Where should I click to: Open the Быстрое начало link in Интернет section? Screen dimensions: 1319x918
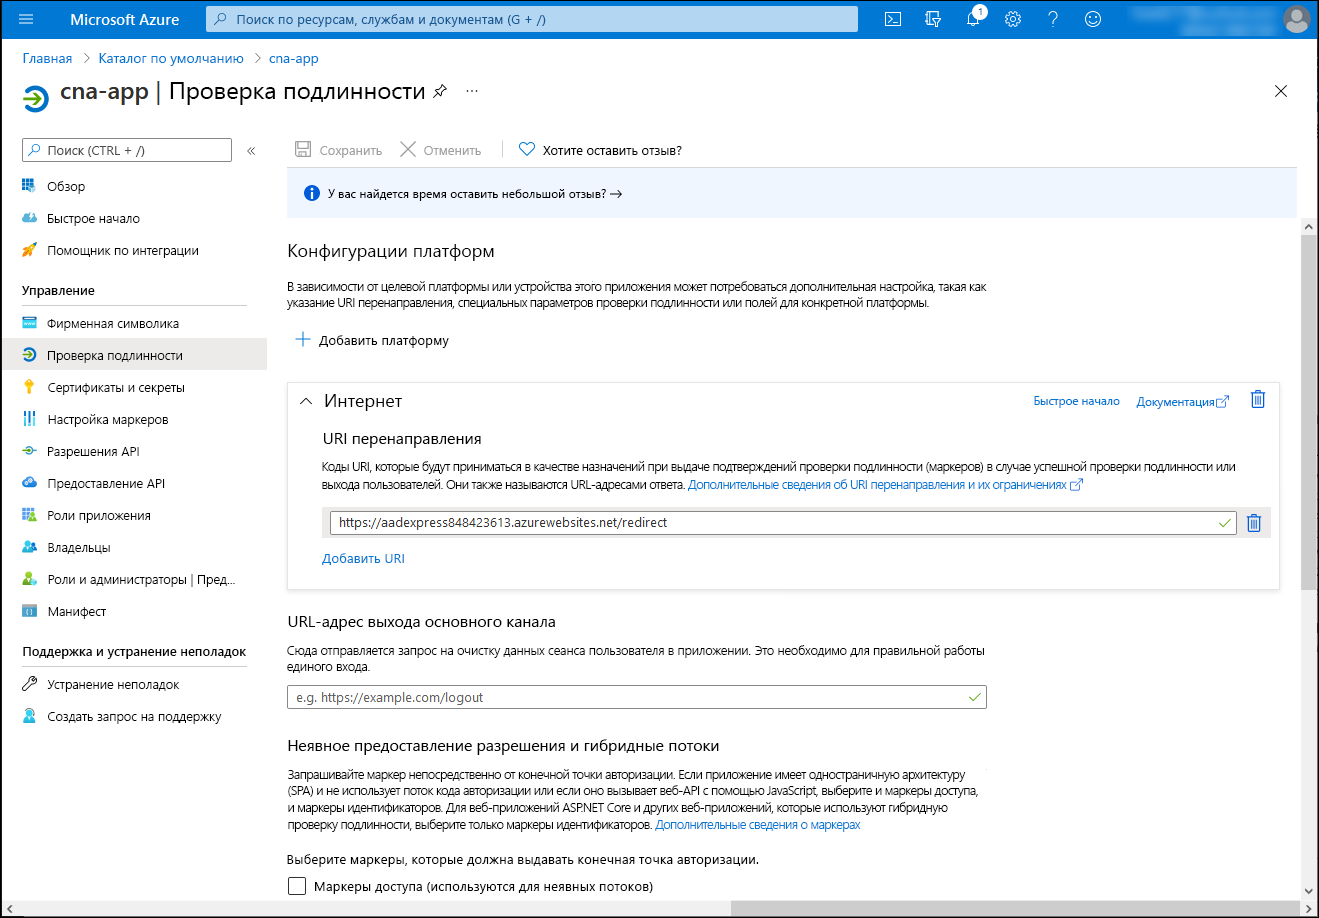tap(1076, 401)
